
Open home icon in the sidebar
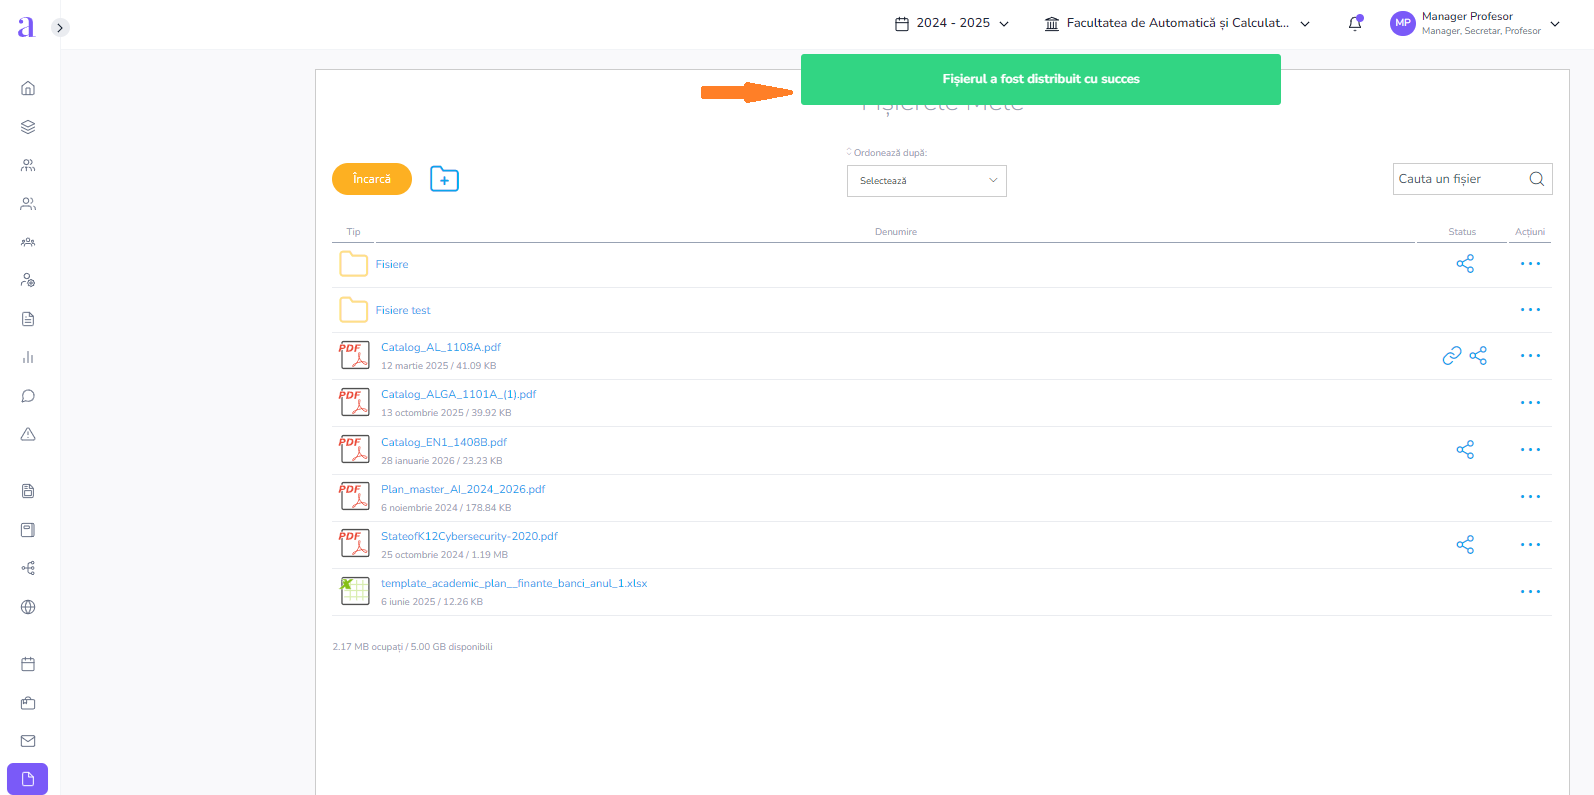(28, 88)
